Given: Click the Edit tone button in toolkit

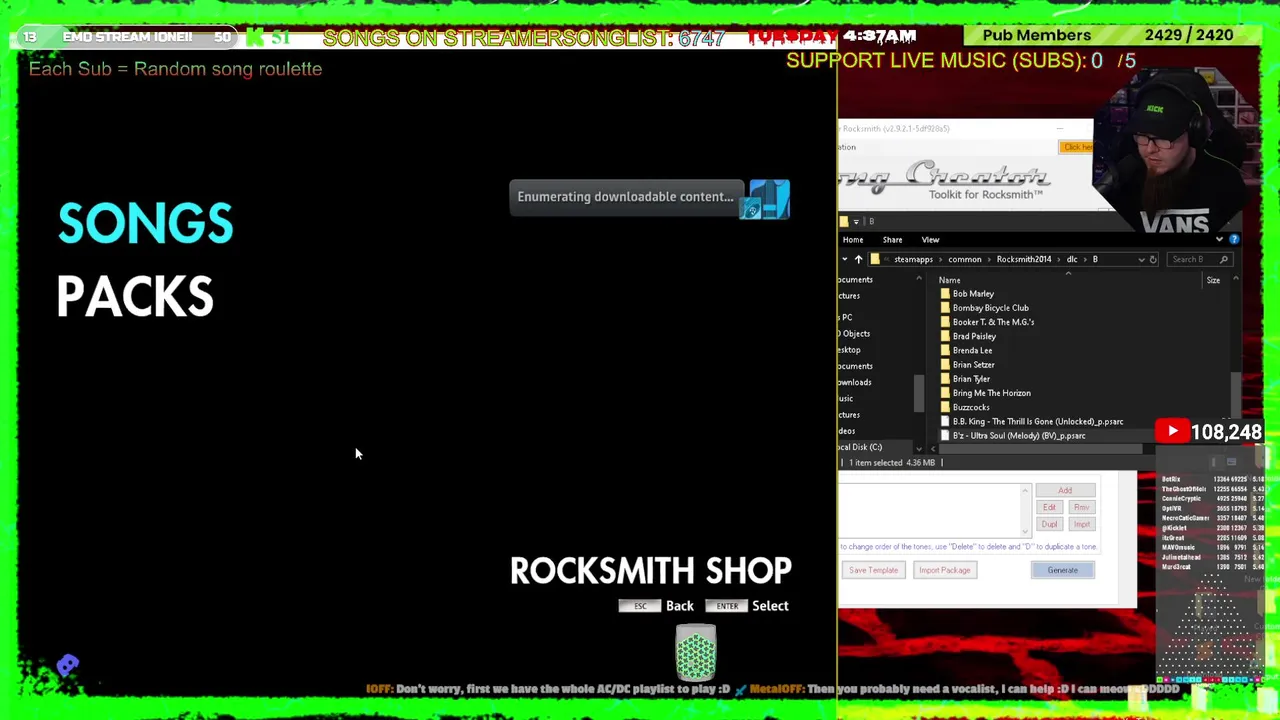Looking at the screenshot, I should (1049, 508).
